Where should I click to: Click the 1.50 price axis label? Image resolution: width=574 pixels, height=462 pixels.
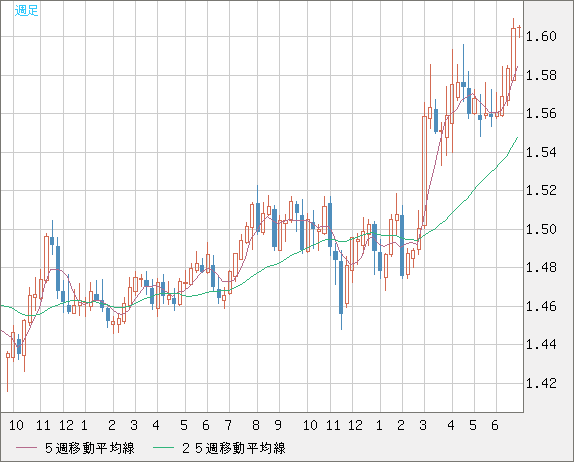pos(541,230)
